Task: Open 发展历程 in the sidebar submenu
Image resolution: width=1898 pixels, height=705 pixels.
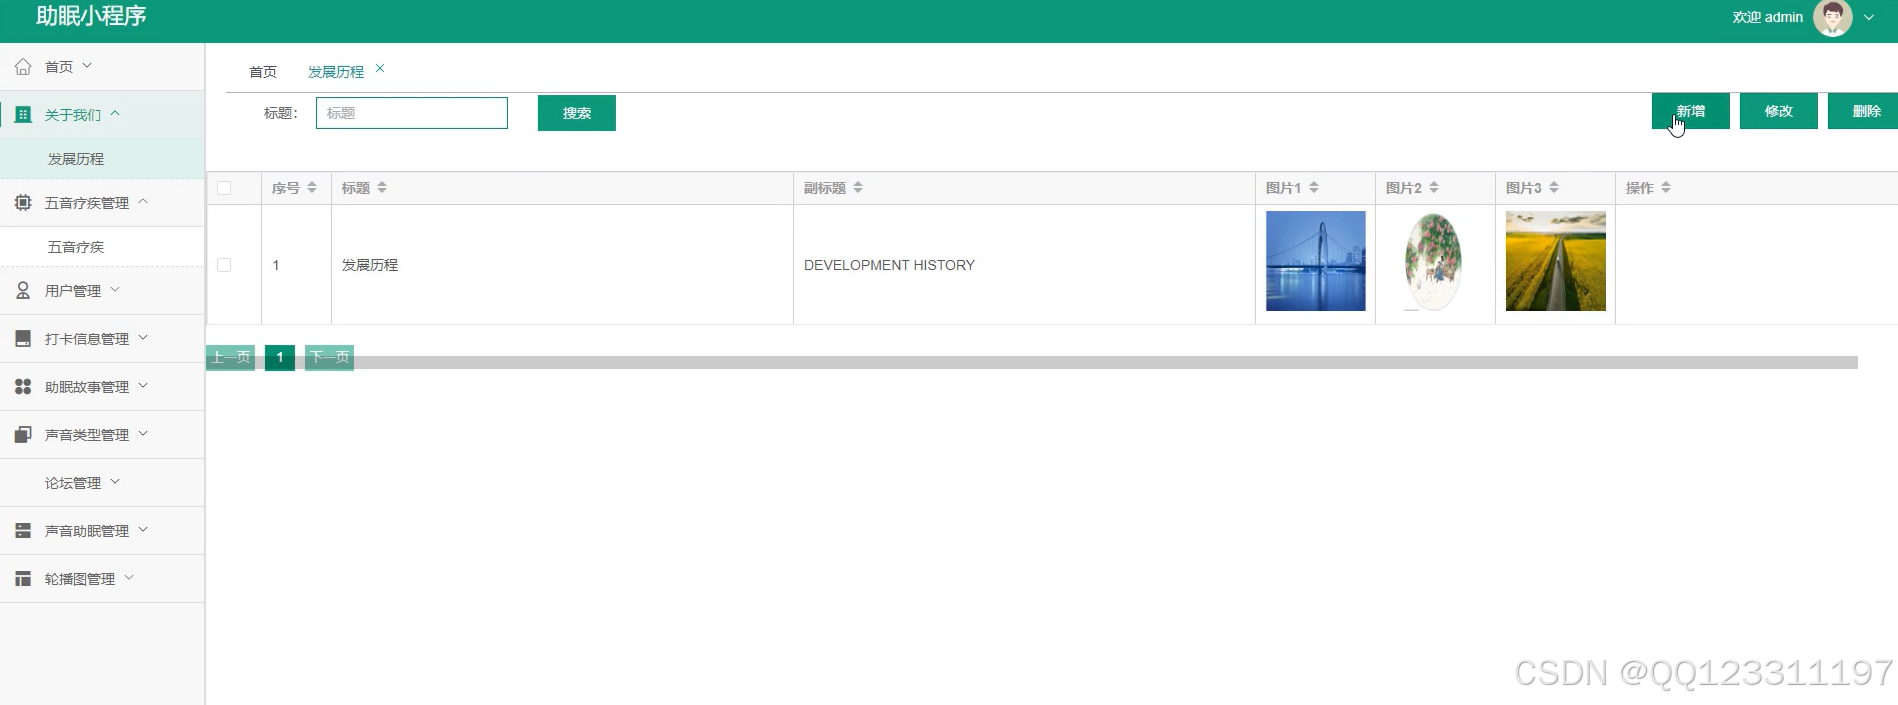Action: click(103, 159)
